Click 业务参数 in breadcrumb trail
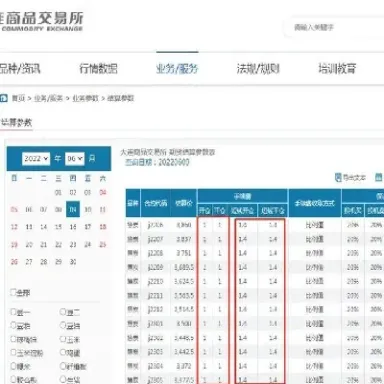This screenshot has height=384, width=384. click(85, 98)
